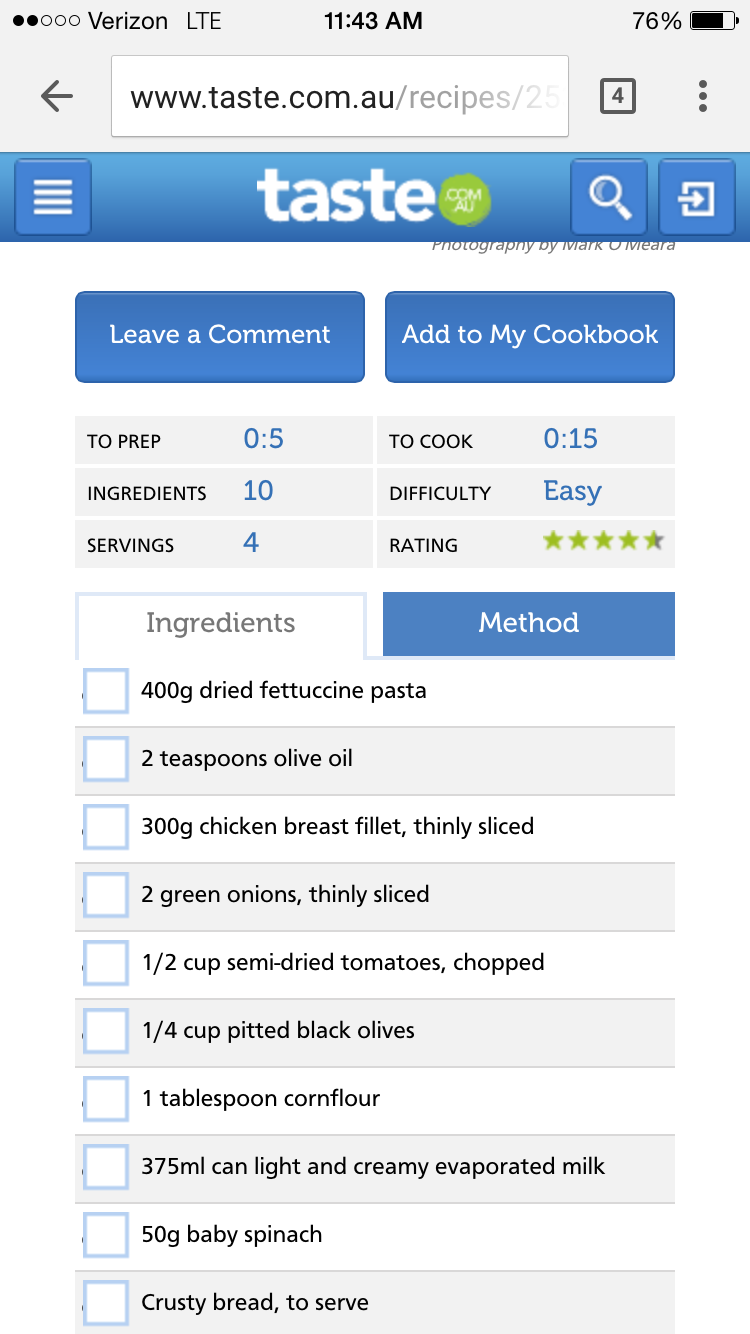The height and width of the screenshot is (1334, 750).
Task: Open the browser three-dot menu
Action: pos(703,96)
